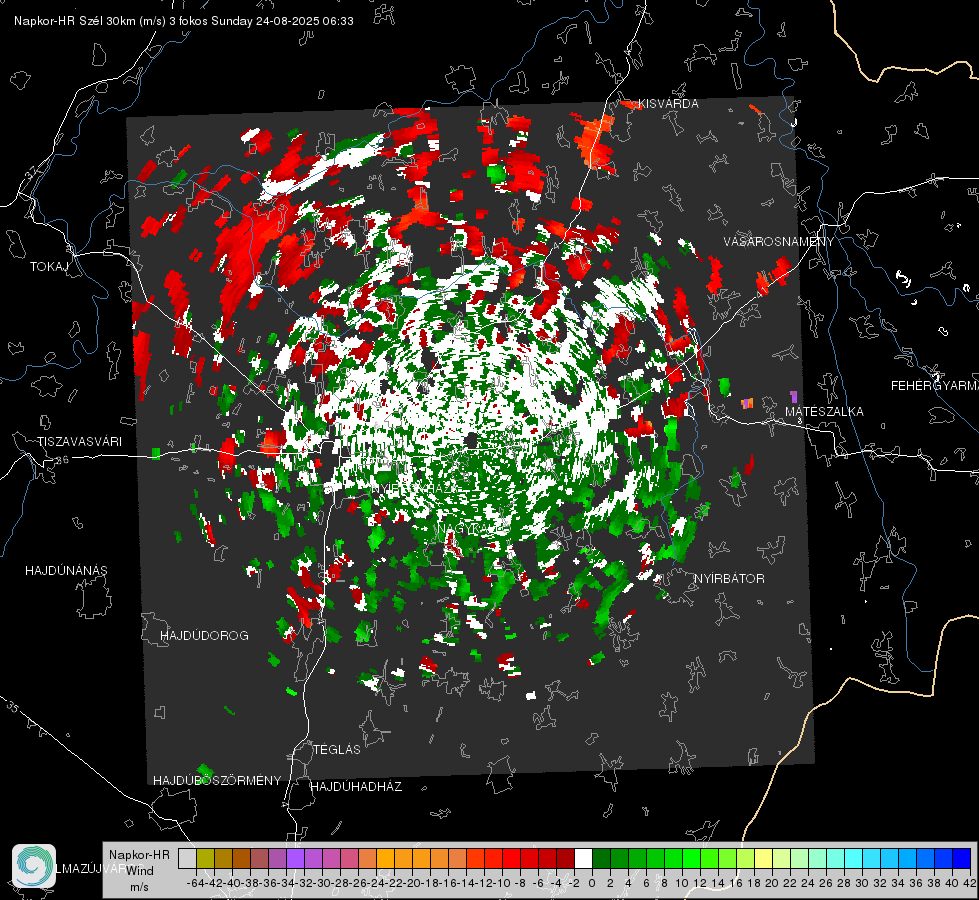Image resolution: width=979 pixels, height=900 pixels.
Task: Click the HAJDÚDOROG town label
Action: [x=204, y=636]
